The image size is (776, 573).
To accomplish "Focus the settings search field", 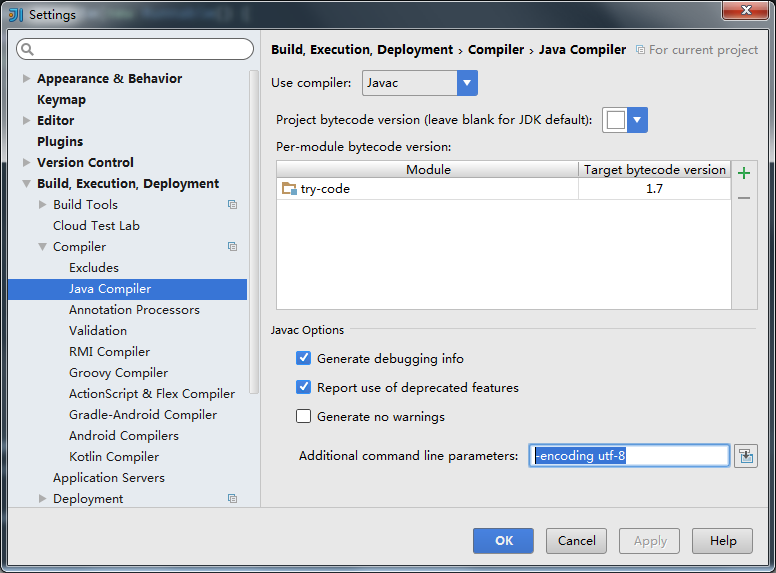I will point(135,49).
